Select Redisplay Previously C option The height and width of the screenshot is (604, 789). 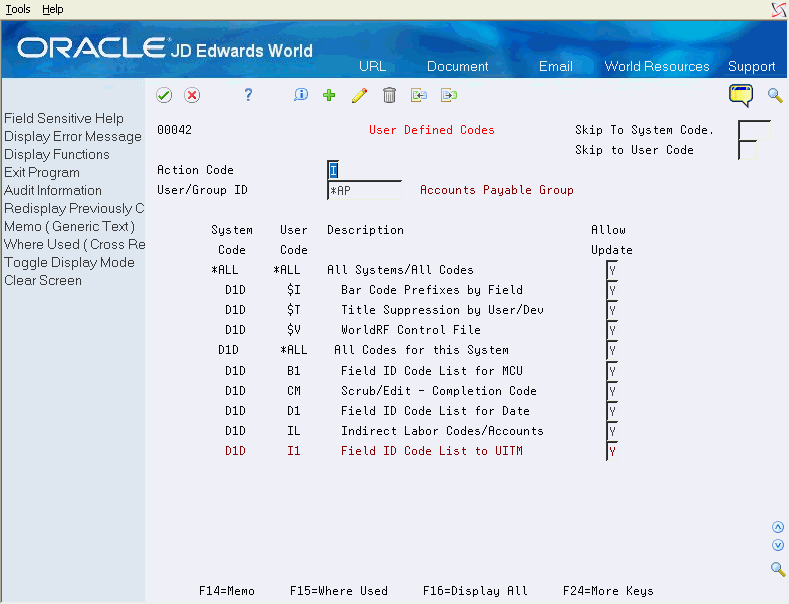[74, 208]
